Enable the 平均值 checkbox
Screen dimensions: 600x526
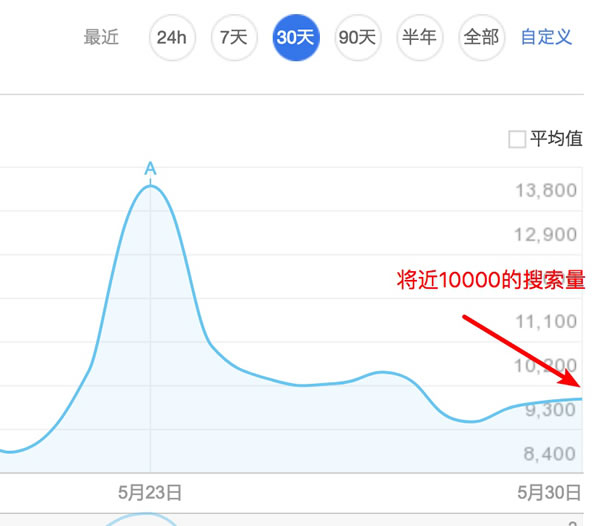tap(517, 140)
